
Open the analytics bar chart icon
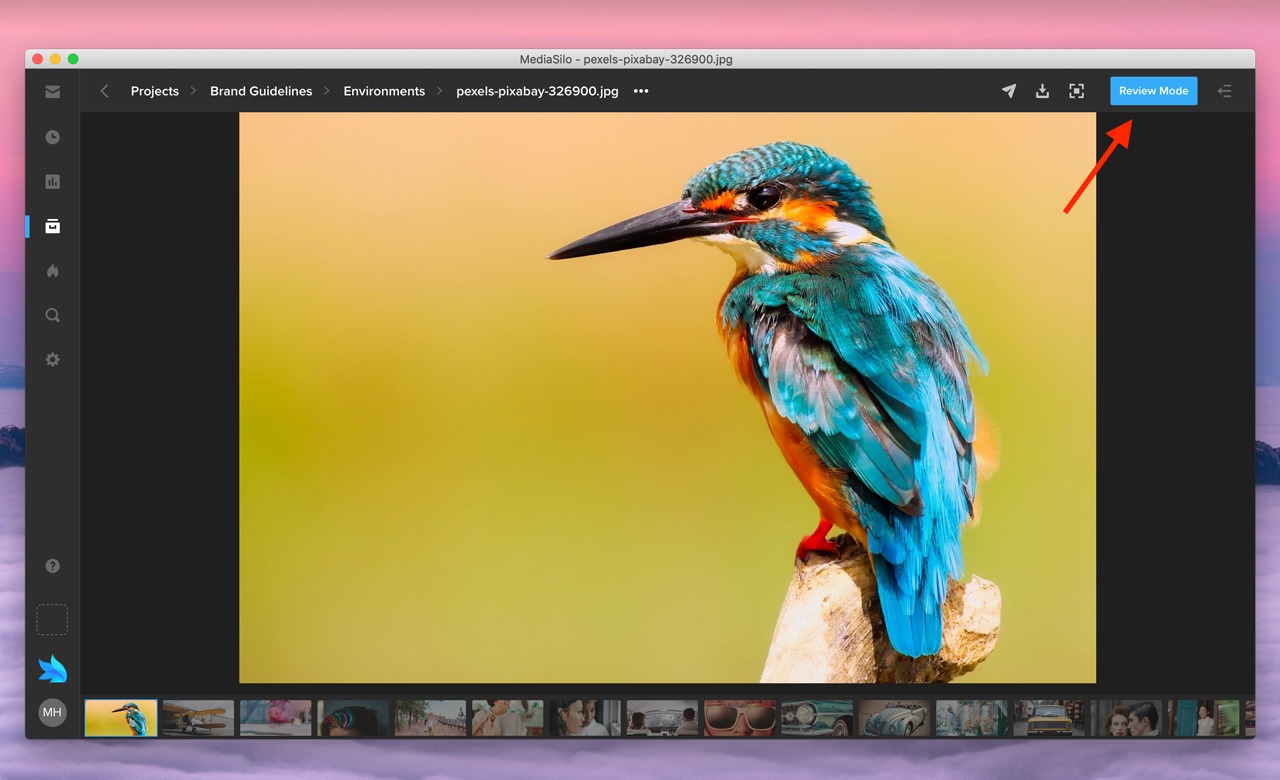click(52, 182)
